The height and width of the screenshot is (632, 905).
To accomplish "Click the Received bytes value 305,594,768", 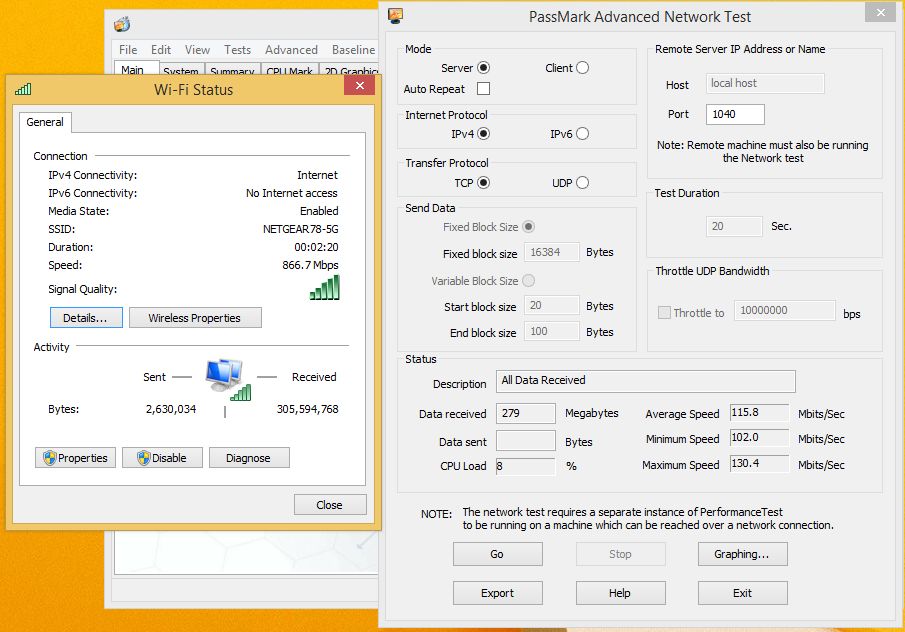I will (308, 409).
